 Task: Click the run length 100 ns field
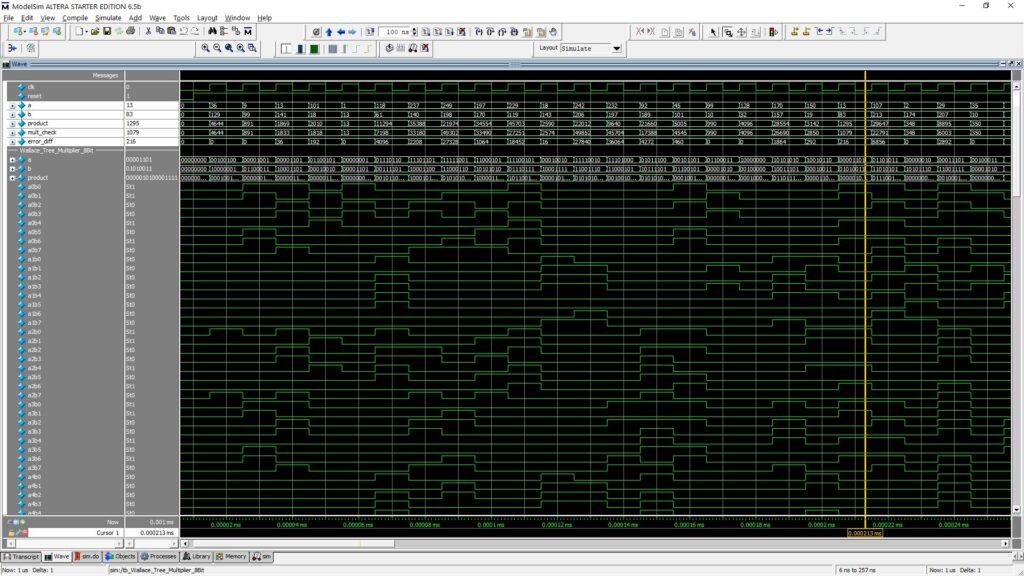point(394,32)
